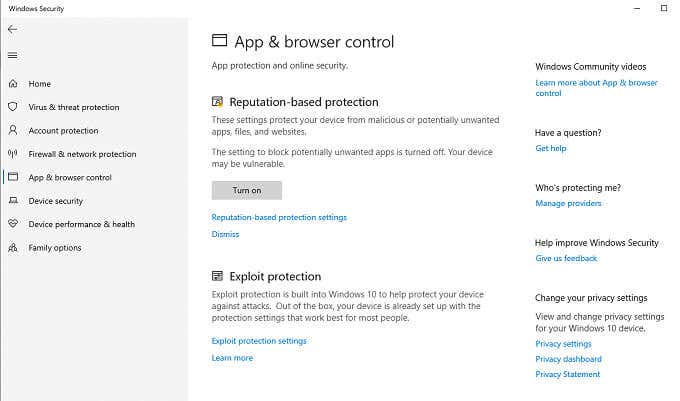Click the Home house icon
The image size is (680, 401).
[x=13, y=84]
